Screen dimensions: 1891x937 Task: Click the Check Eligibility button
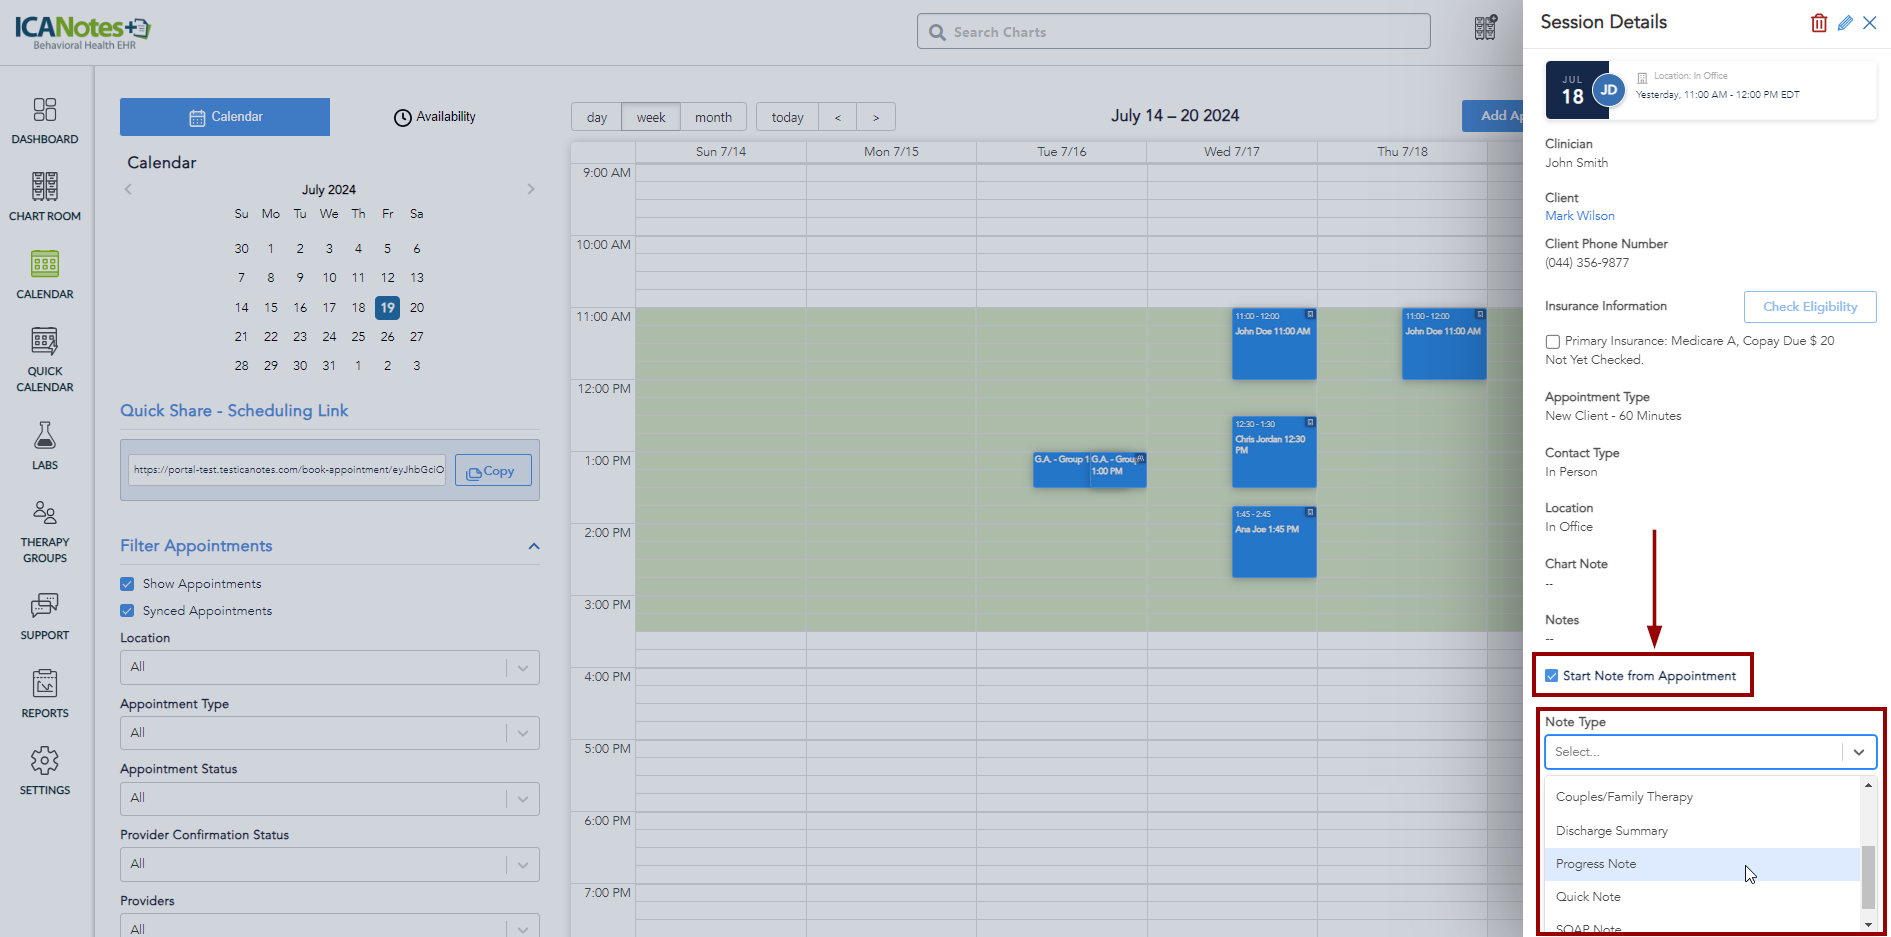point(1809,307)
